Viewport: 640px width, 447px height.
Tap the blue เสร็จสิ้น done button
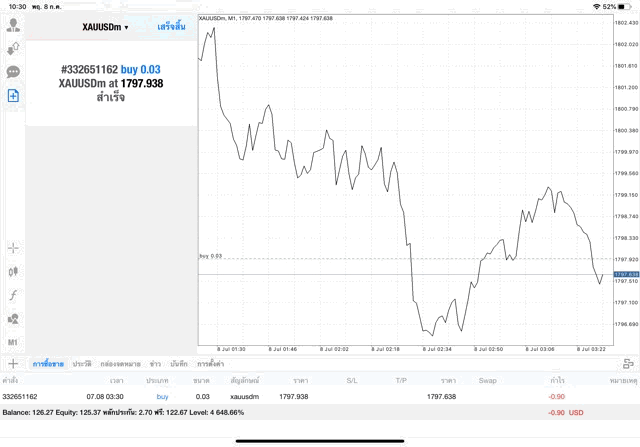click(x=171, y=27)
